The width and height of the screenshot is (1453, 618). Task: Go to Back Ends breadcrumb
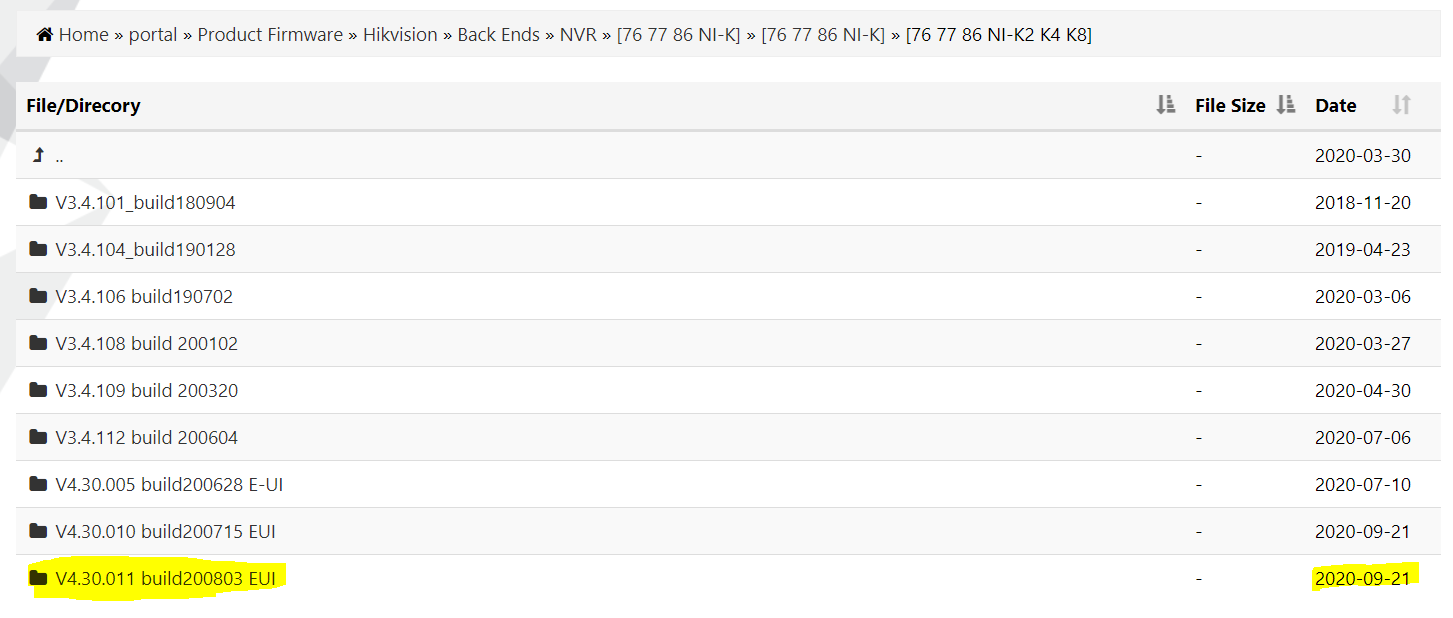[x=498, y=35]
